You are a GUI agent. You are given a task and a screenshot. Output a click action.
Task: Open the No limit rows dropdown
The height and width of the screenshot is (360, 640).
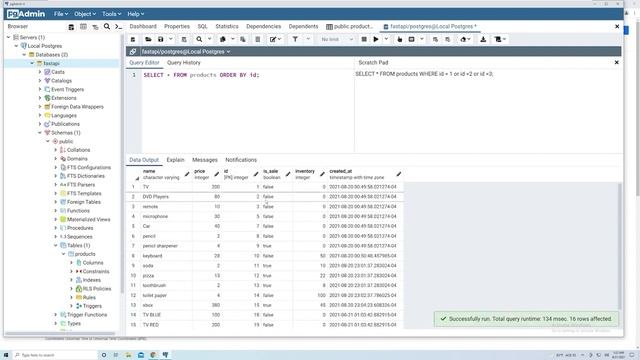pyautogui.click(x=336, y=39)
